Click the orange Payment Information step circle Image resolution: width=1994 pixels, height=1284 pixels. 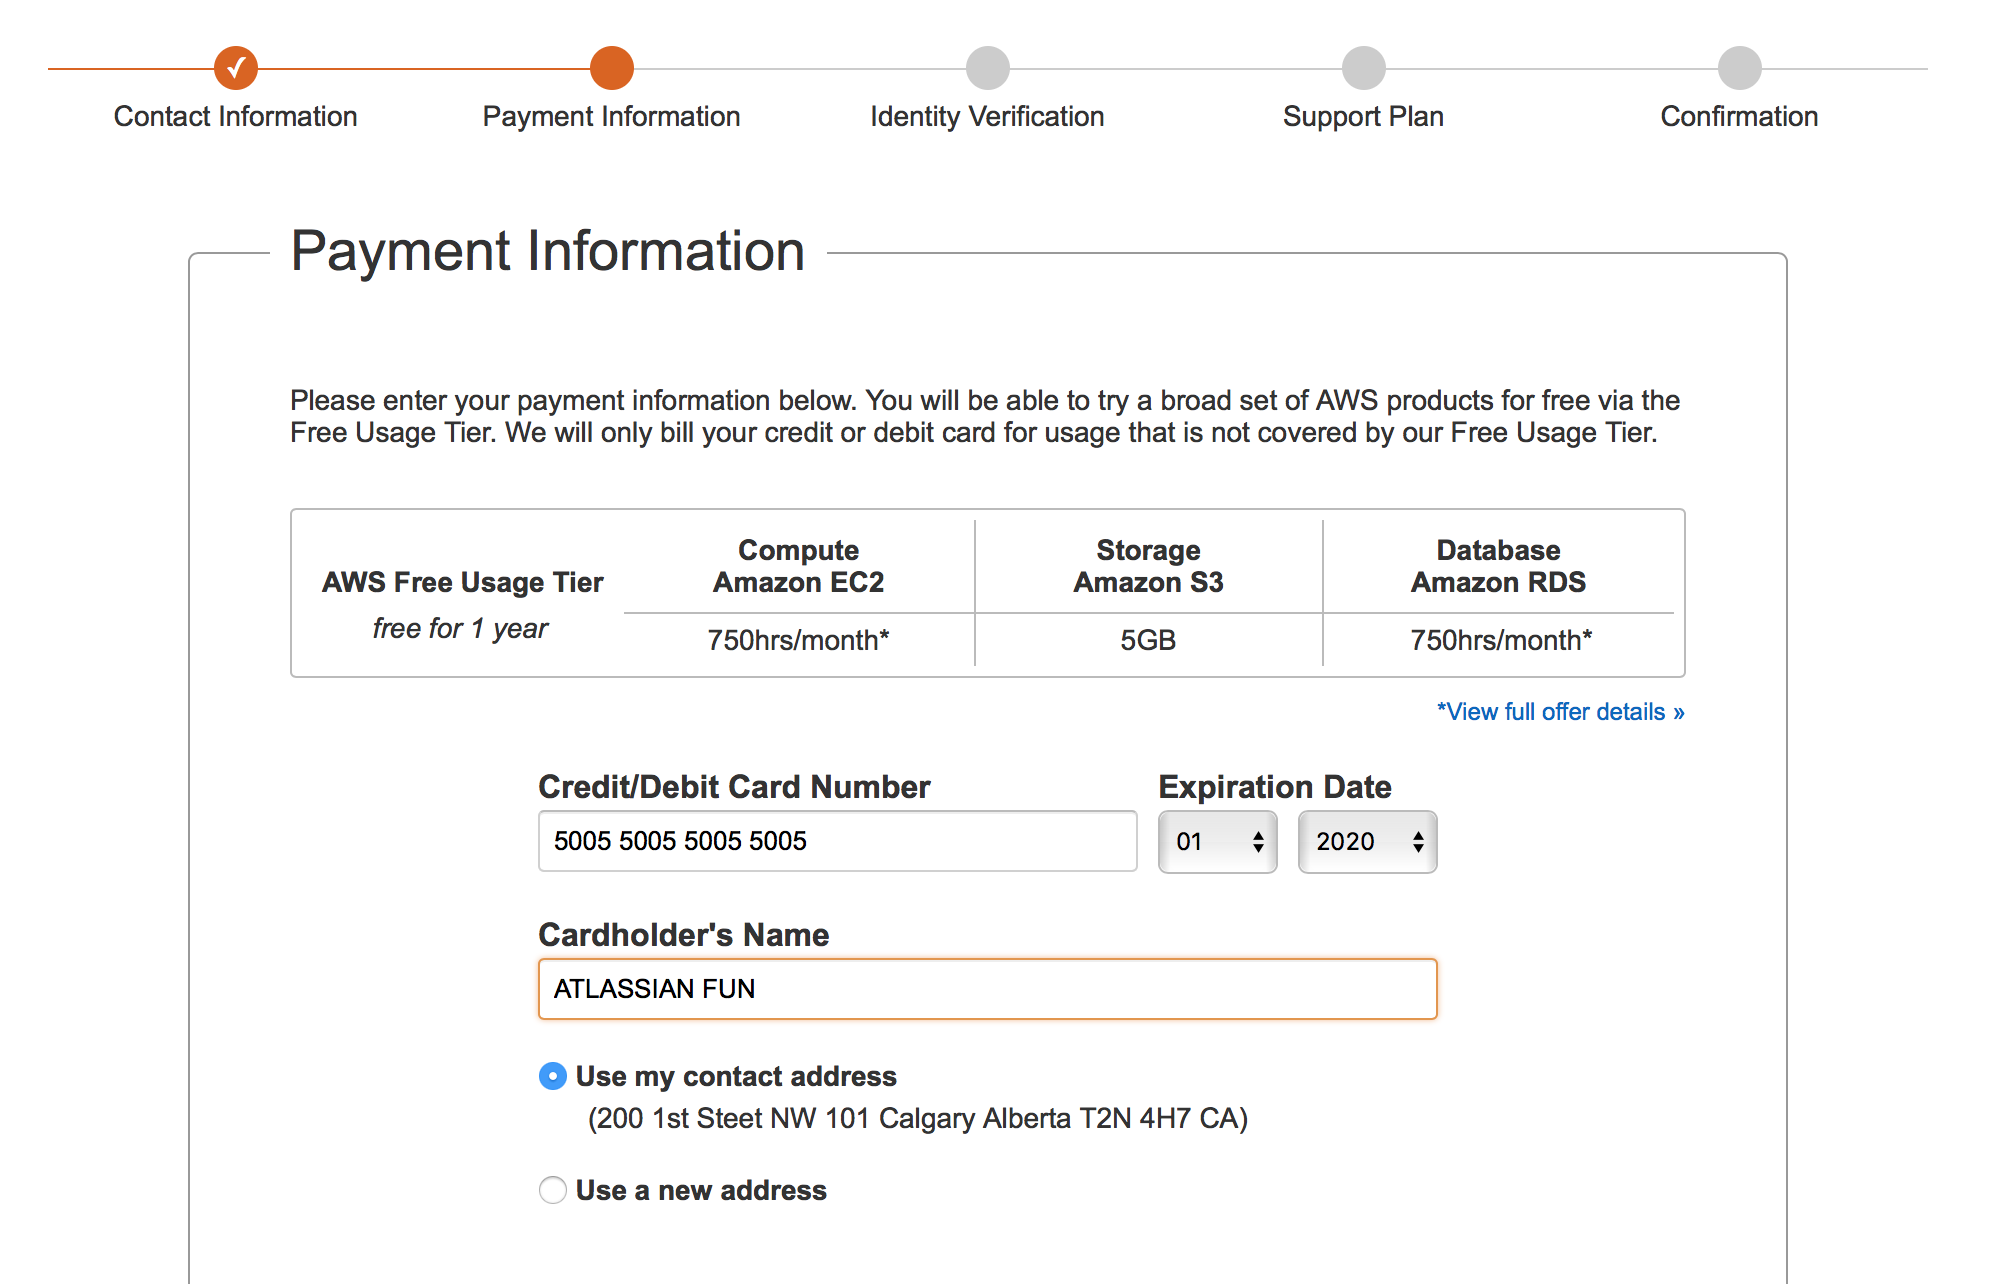(612, 68)
